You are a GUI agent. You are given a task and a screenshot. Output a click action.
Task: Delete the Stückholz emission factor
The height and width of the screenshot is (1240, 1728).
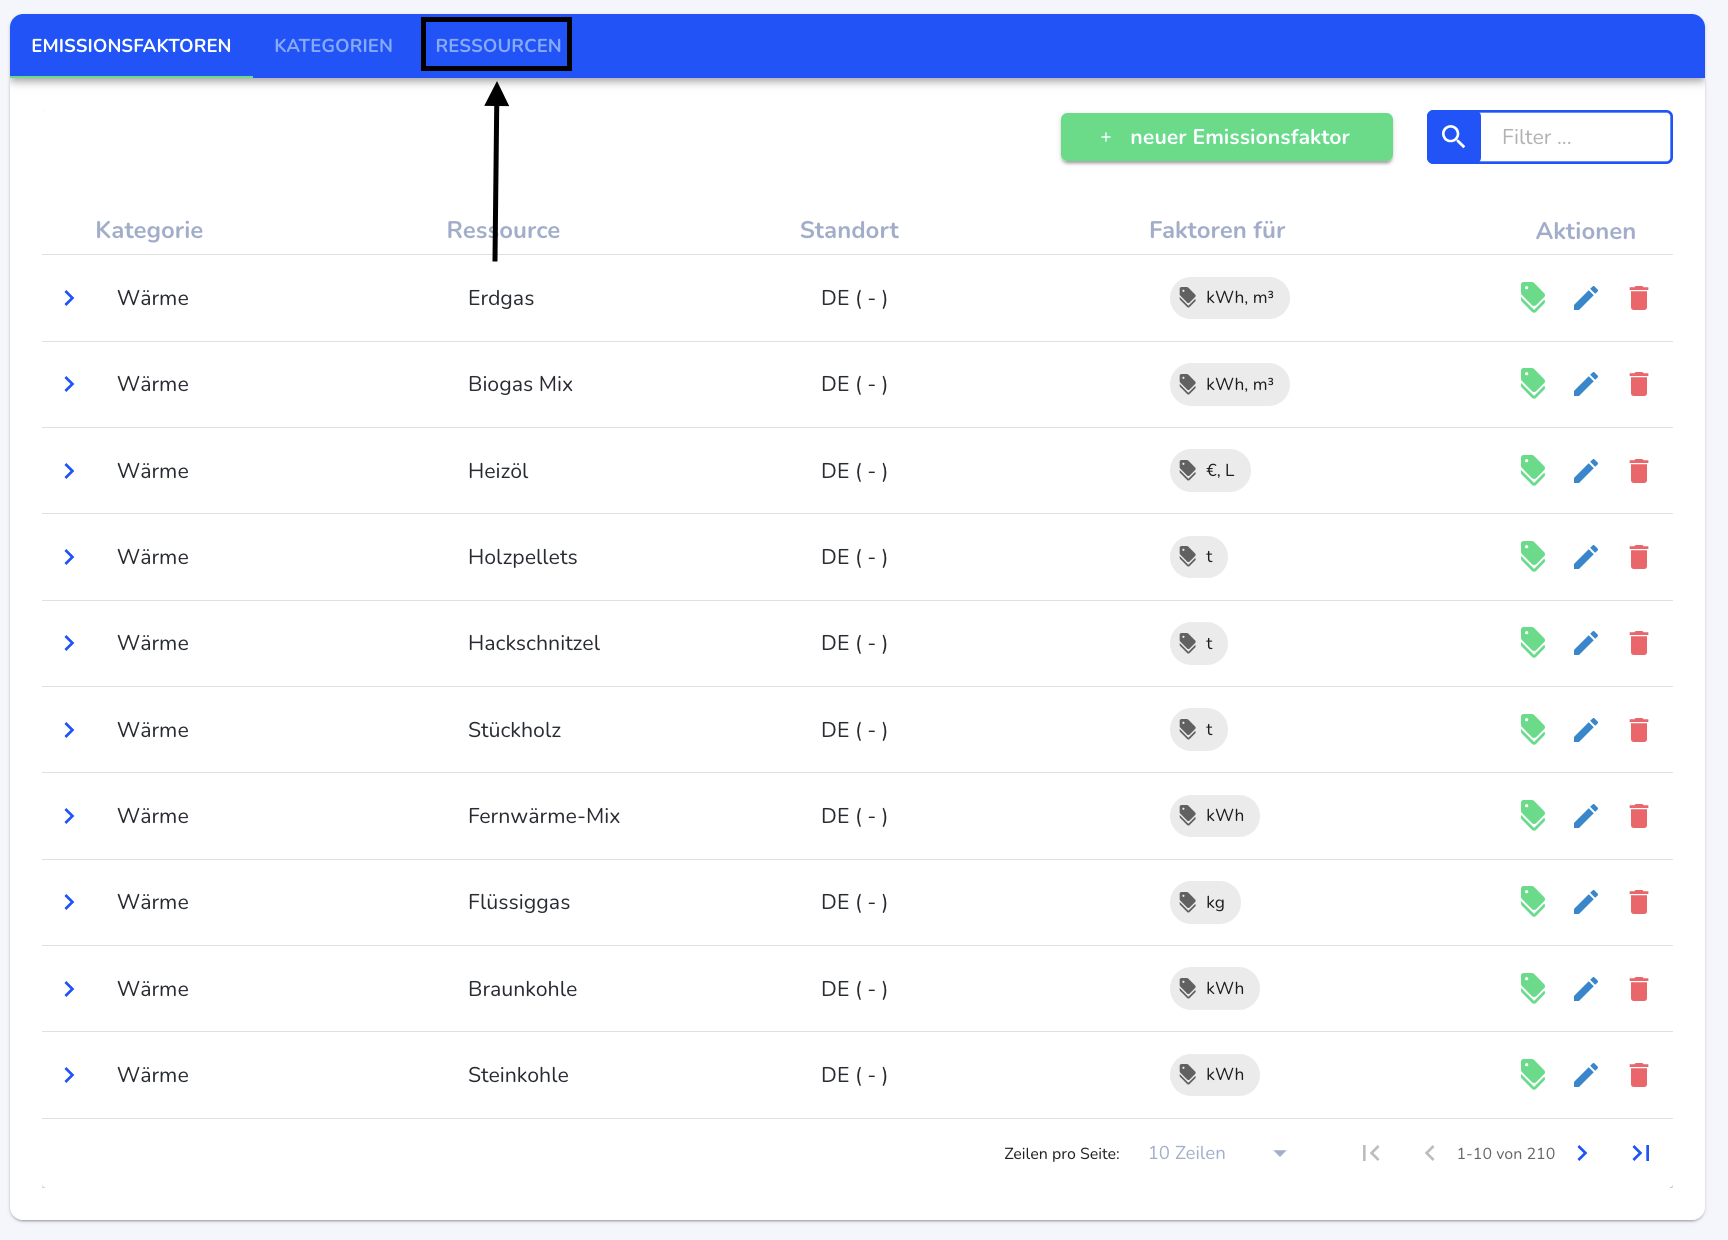point(1639,730)
